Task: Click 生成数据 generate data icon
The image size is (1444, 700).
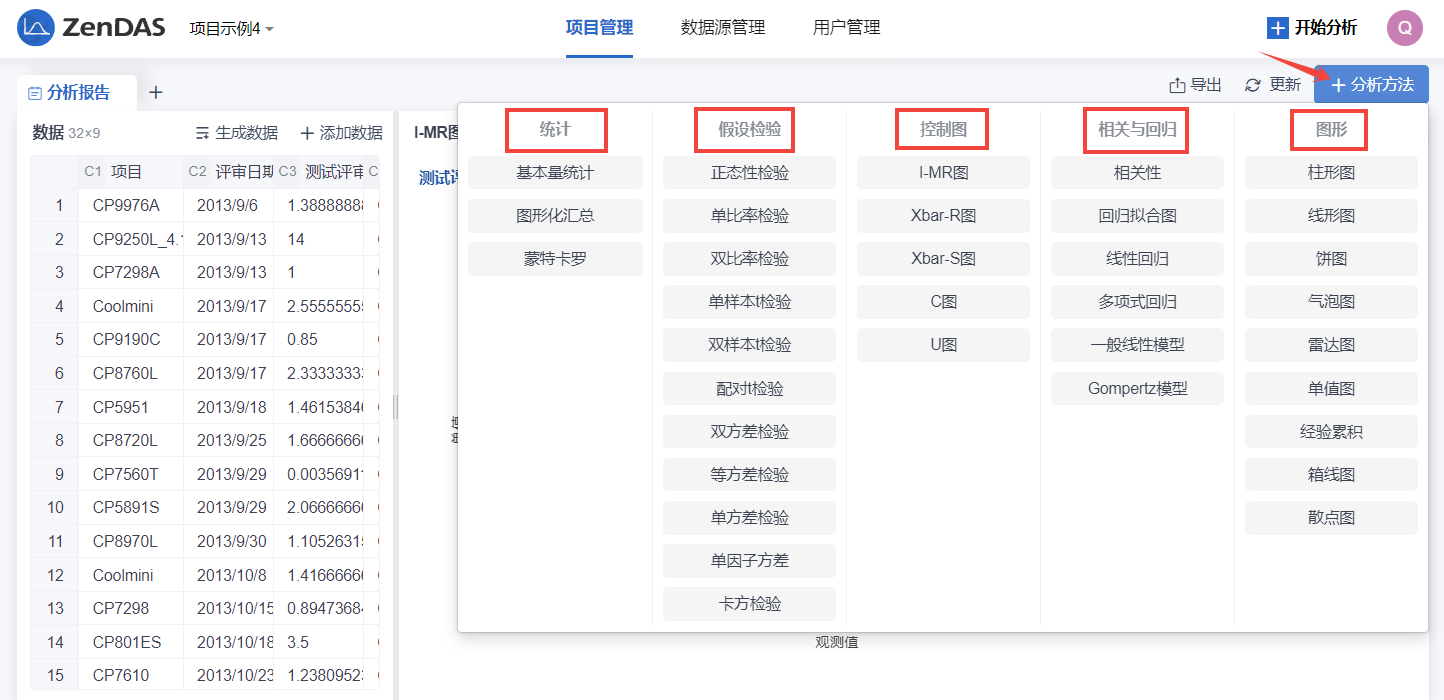Action: point(202,133)
